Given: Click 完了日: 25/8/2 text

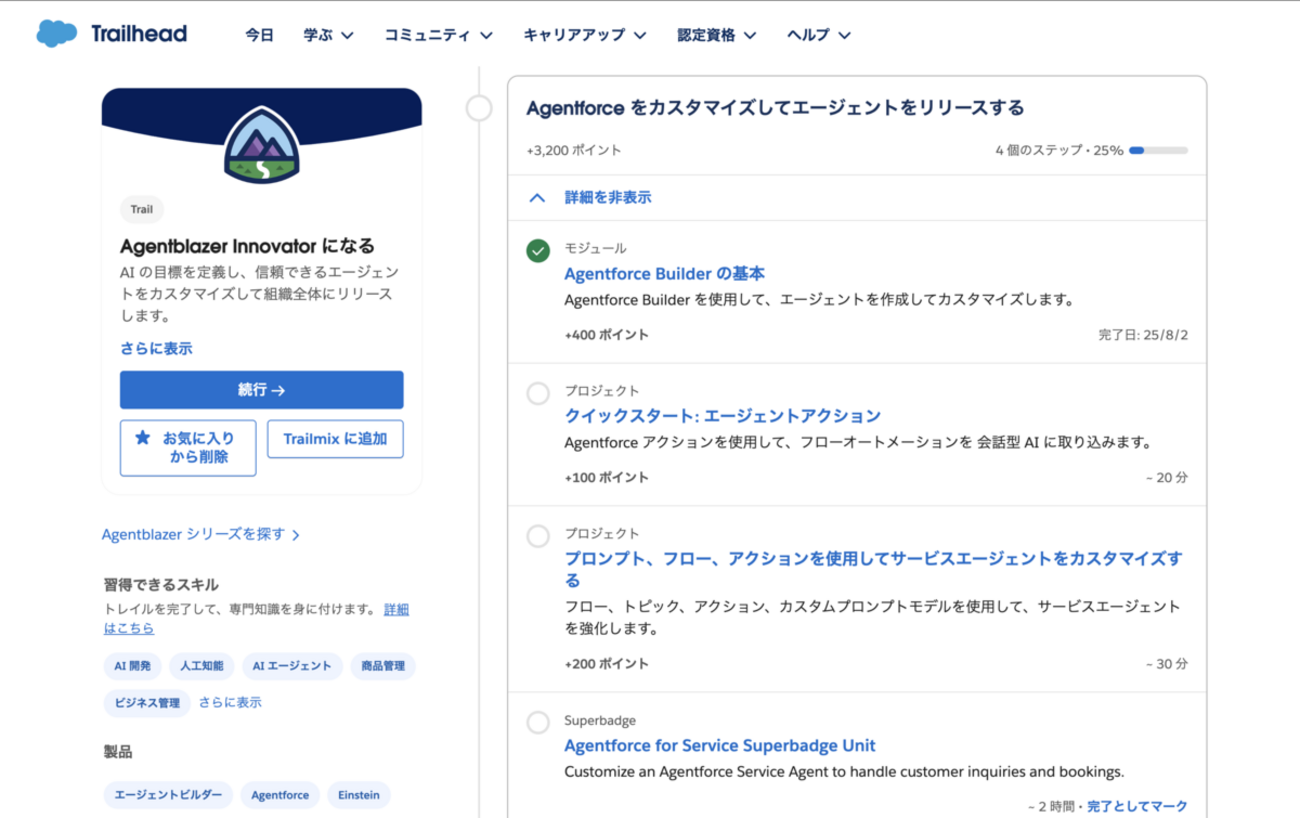Looking at the screenshot, I should click(x=1143, y=335).
